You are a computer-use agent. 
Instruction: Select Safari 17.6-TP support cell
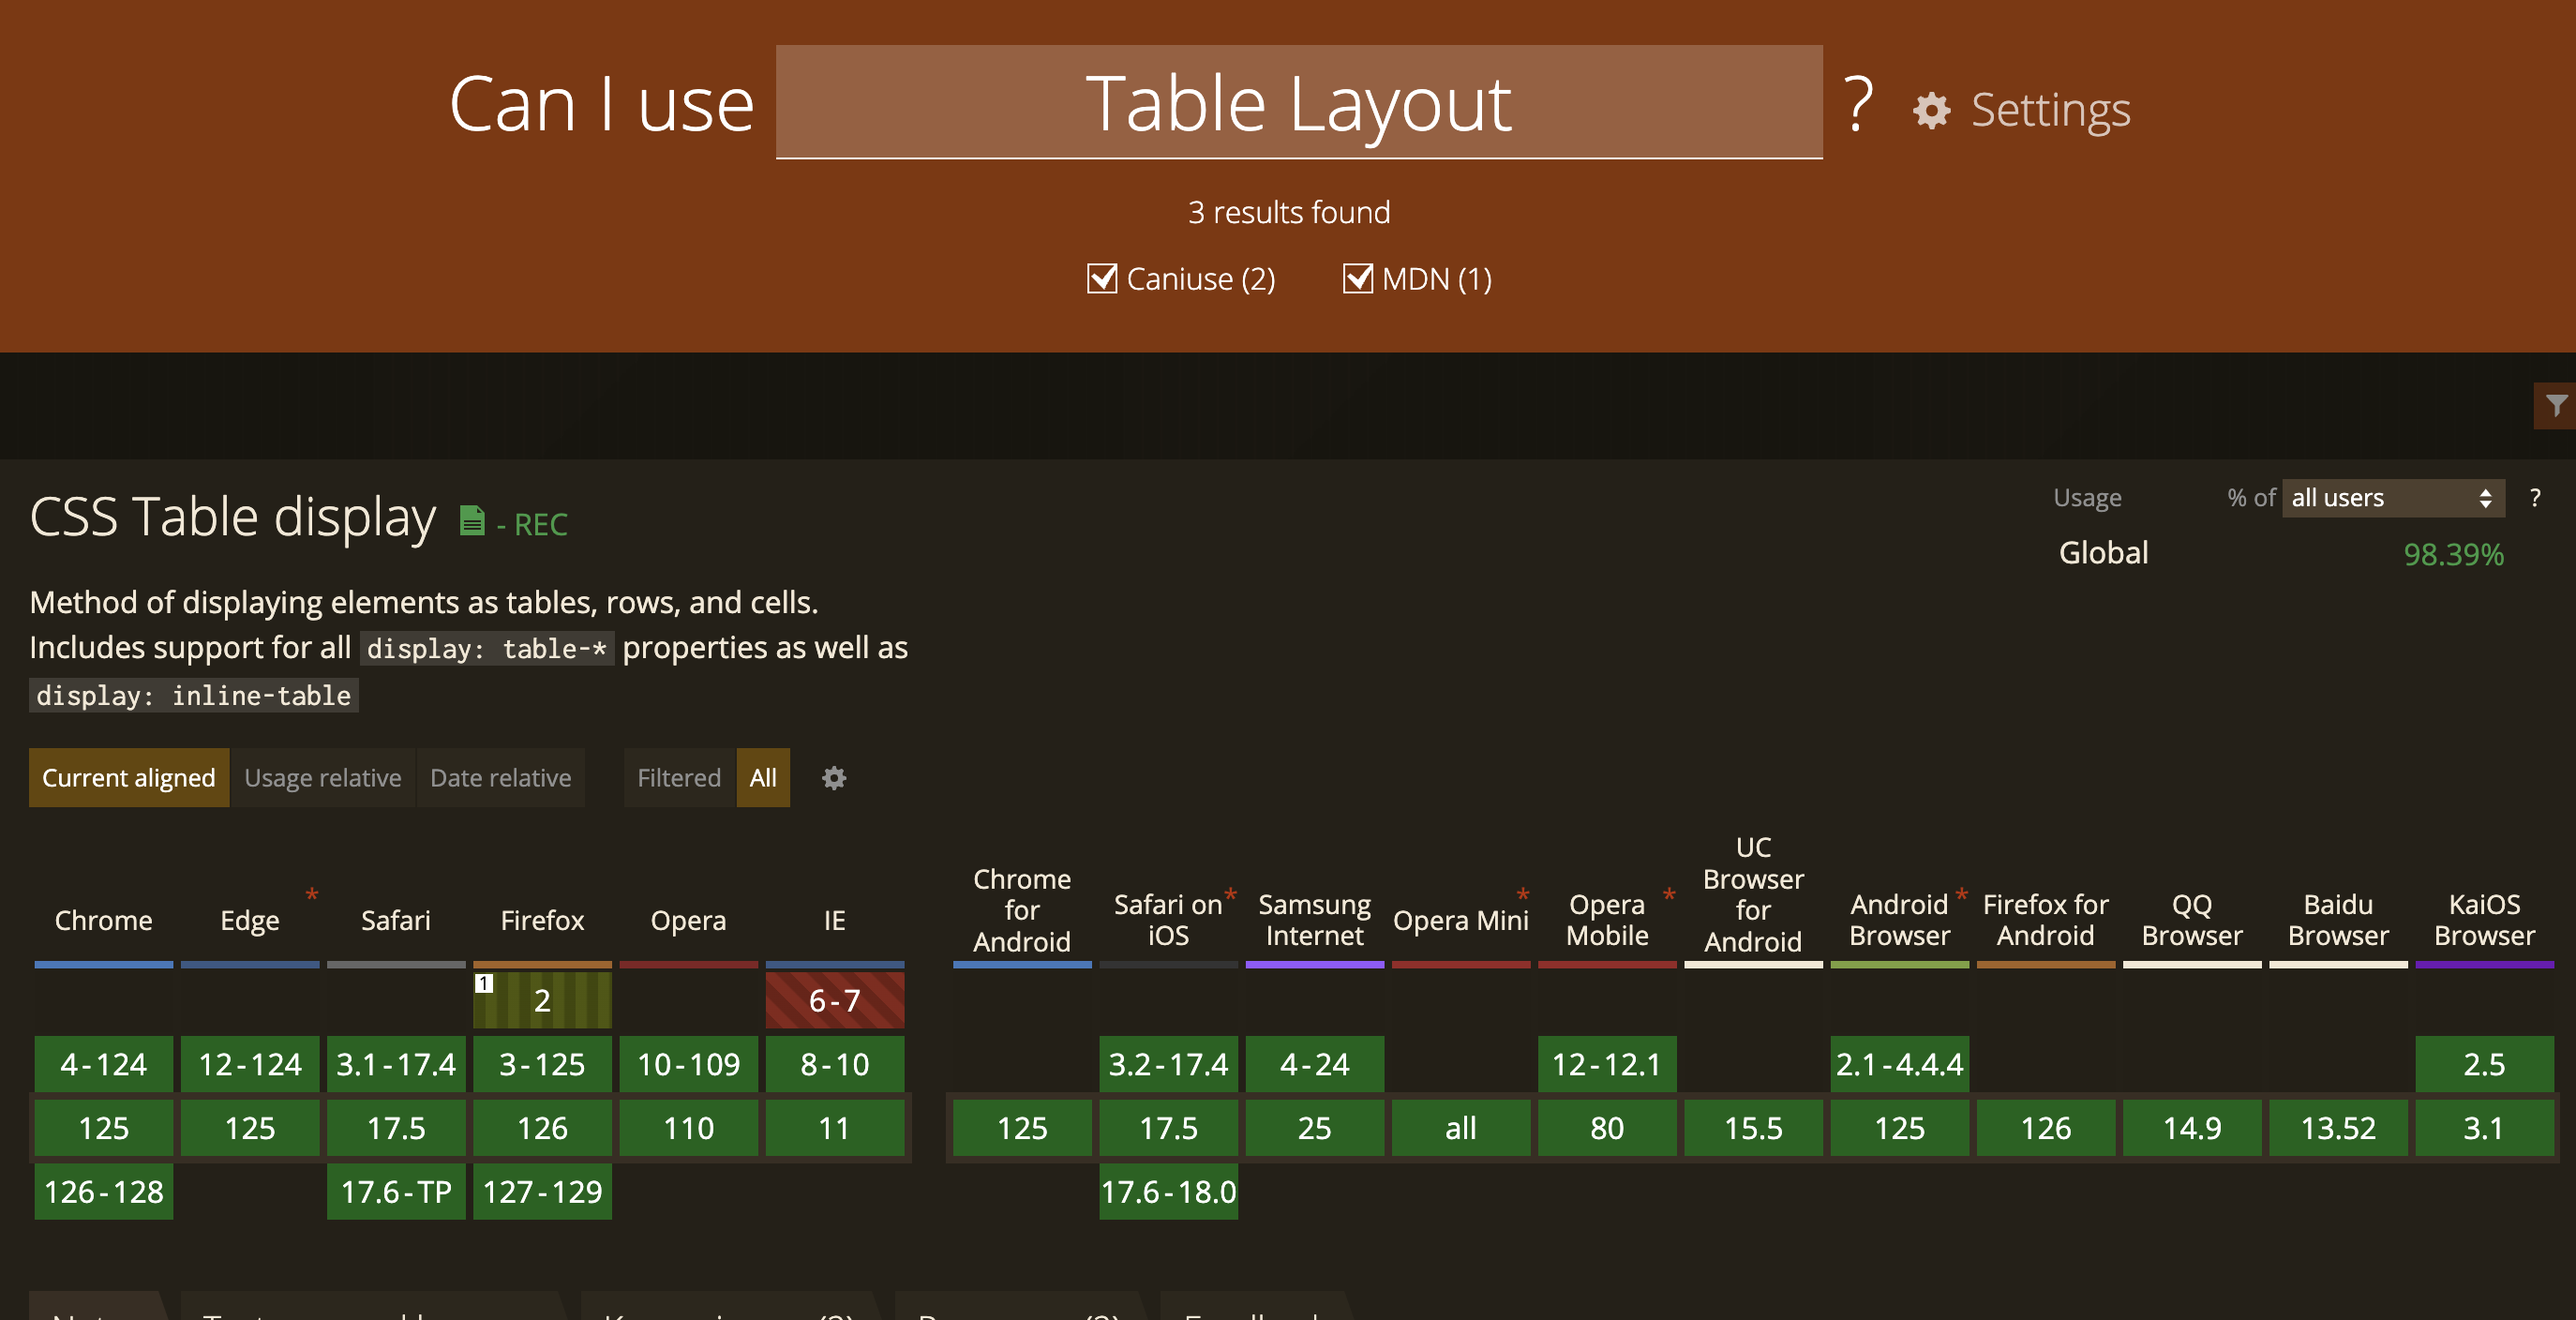click(396, 1192)
